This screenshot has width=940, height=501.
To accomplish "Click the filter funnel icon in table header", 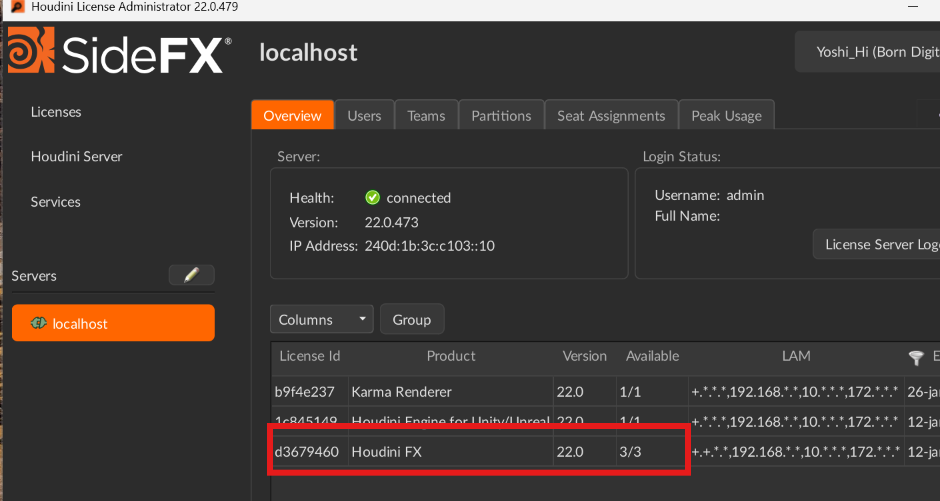I will pyautogui.click(x=916, y=358).
